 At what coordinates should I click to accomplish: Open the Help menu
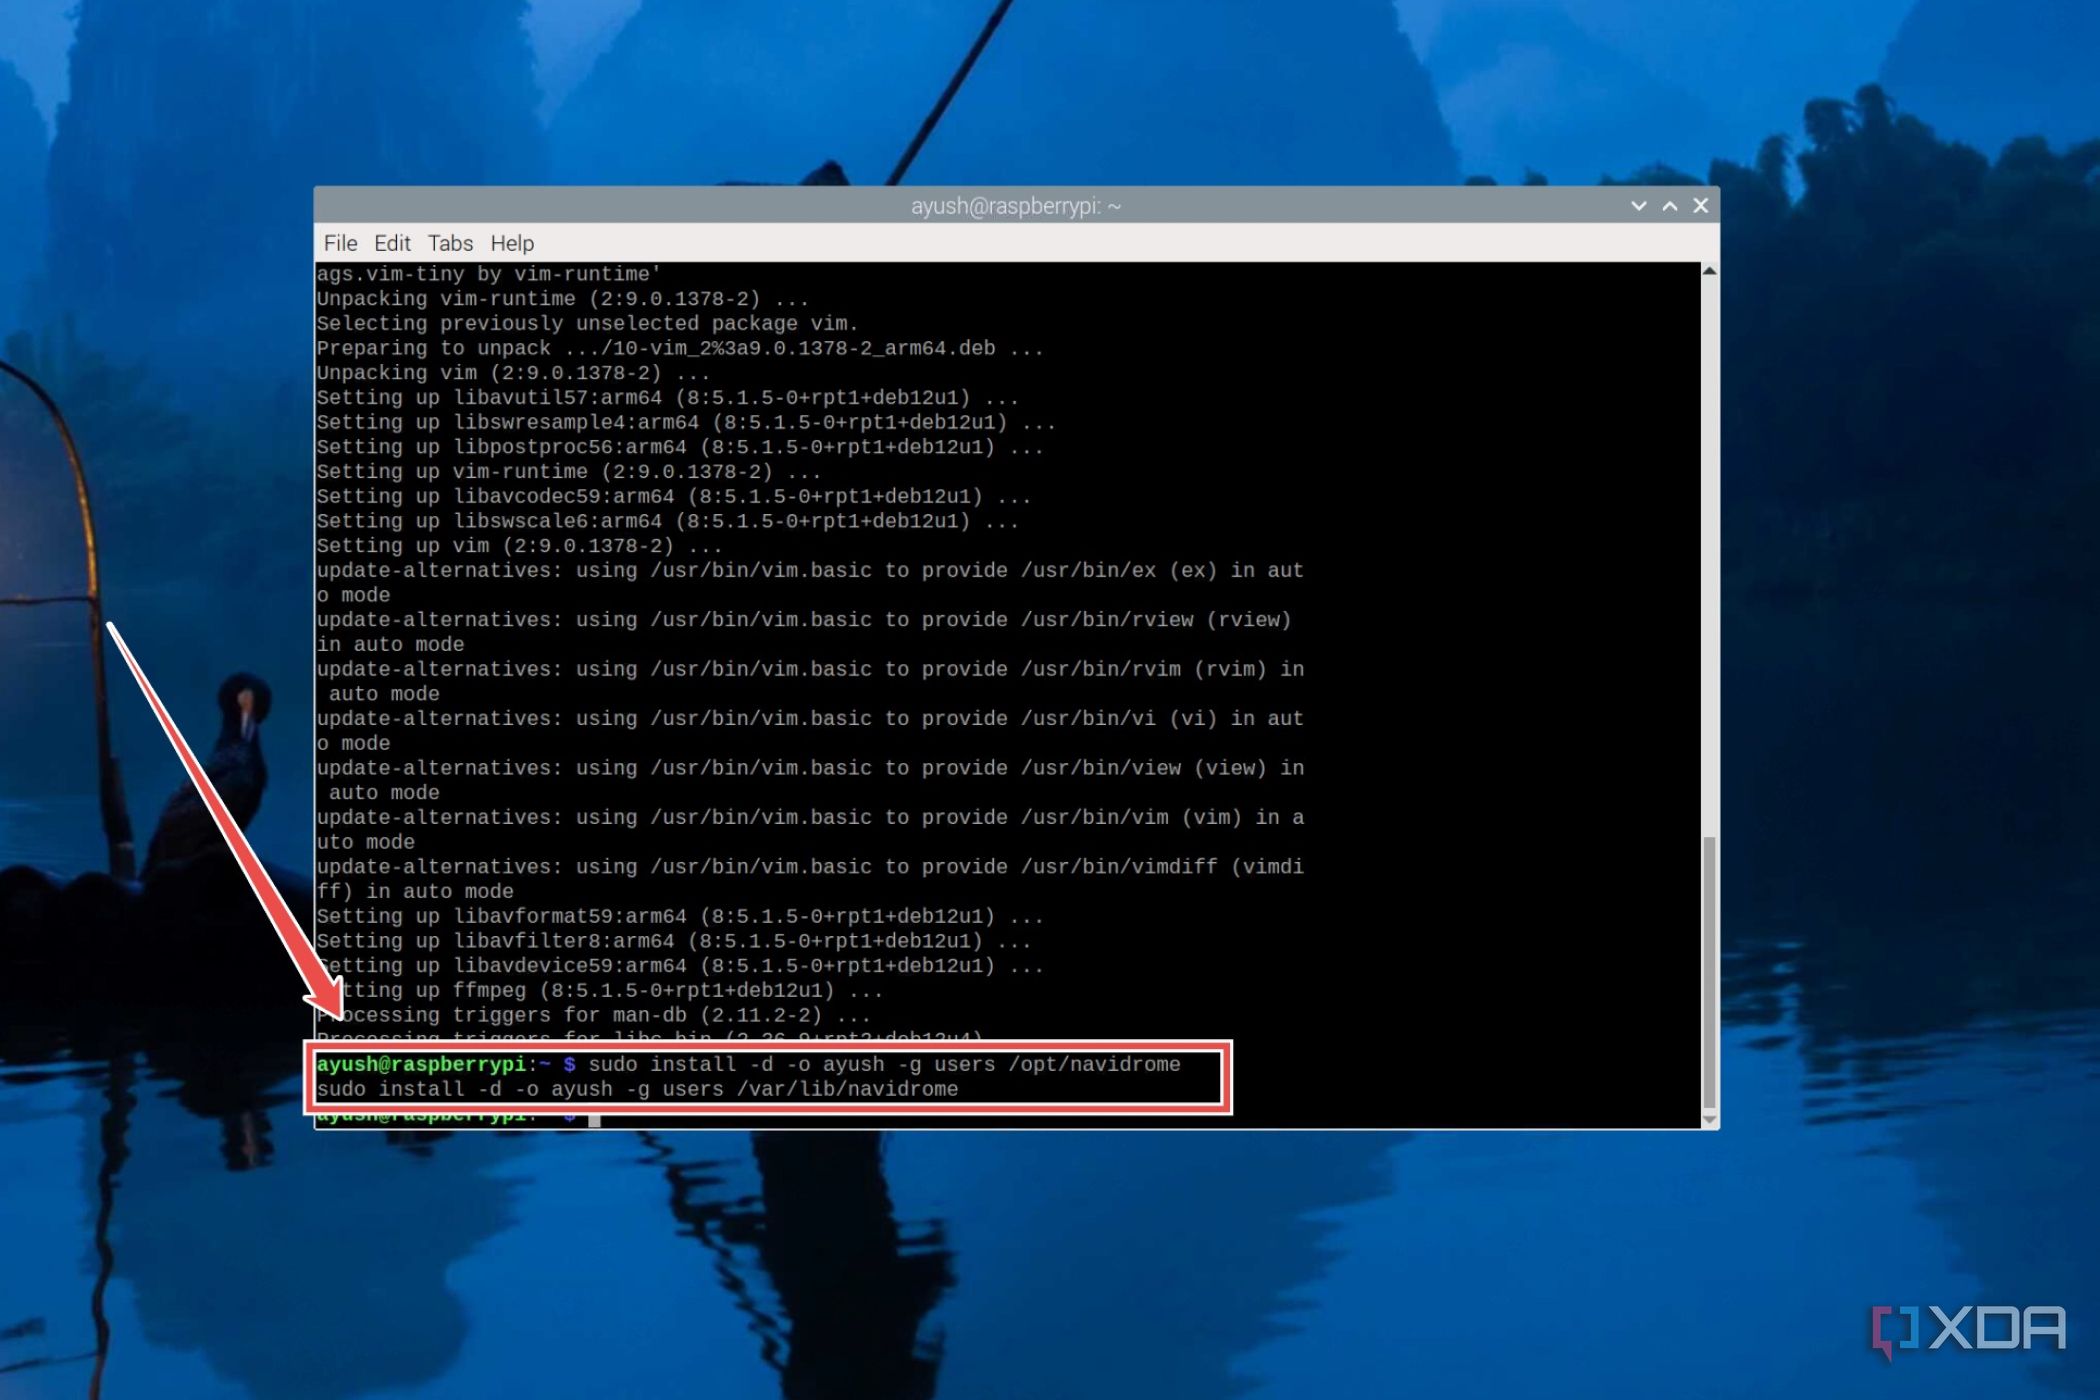pos(512,243)
